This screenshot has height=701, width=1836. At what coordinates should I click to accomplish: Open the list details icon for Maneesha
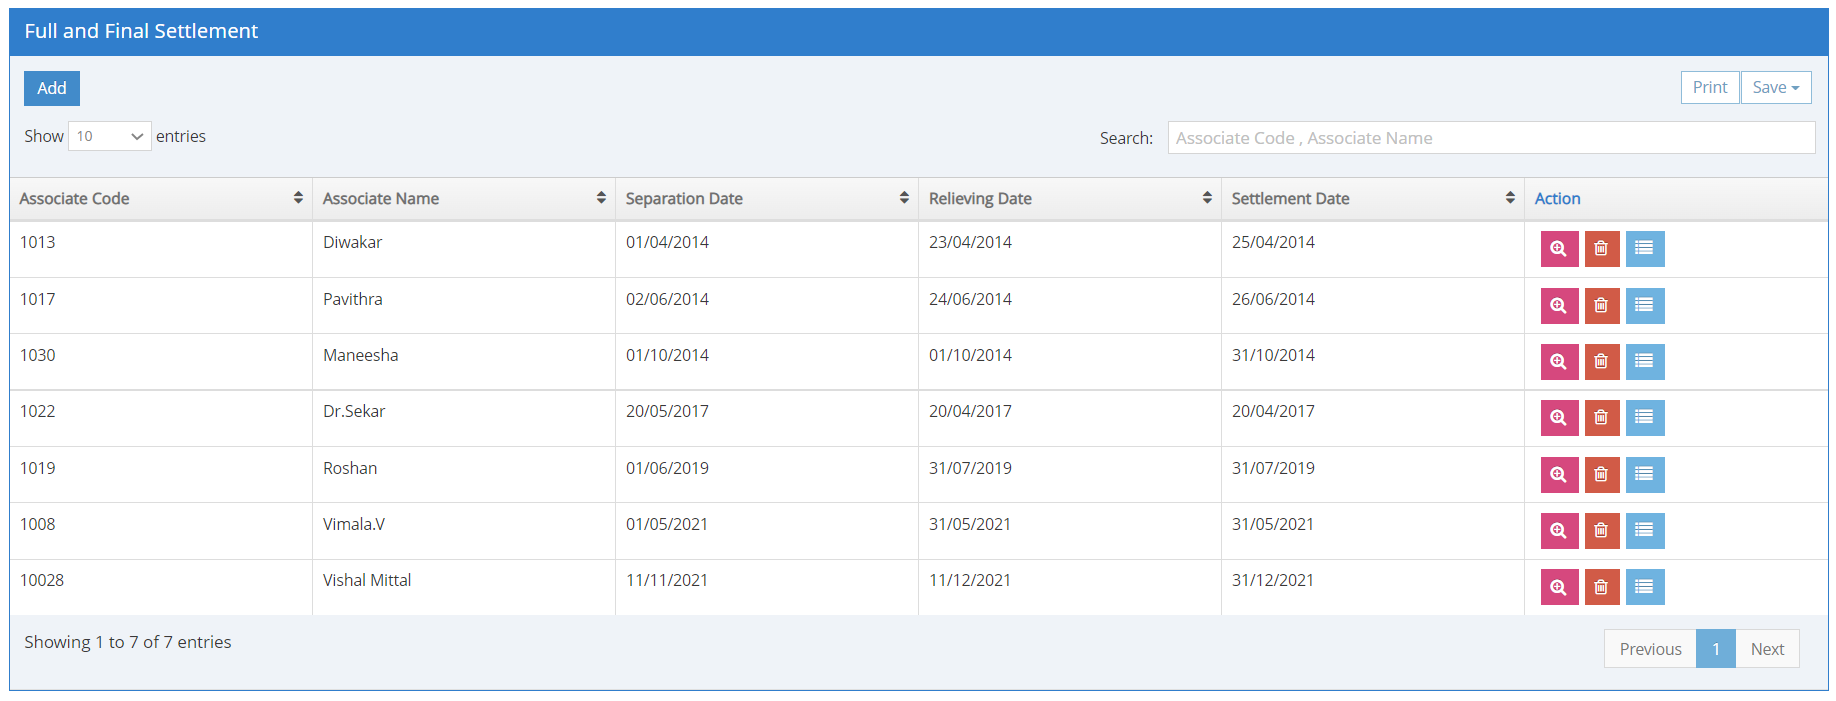[x=1644, y=361]
